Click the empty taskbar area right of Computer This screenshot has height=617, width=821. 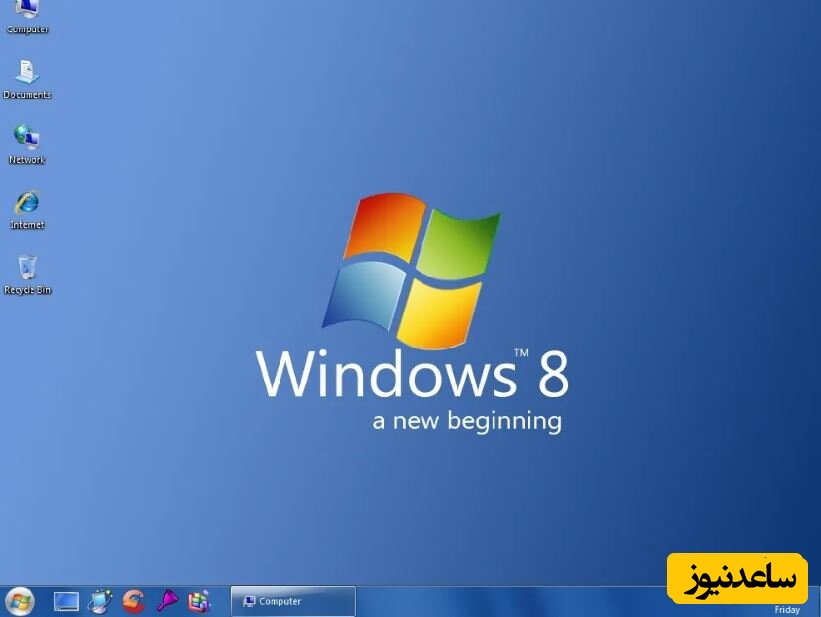coord(500,601)
